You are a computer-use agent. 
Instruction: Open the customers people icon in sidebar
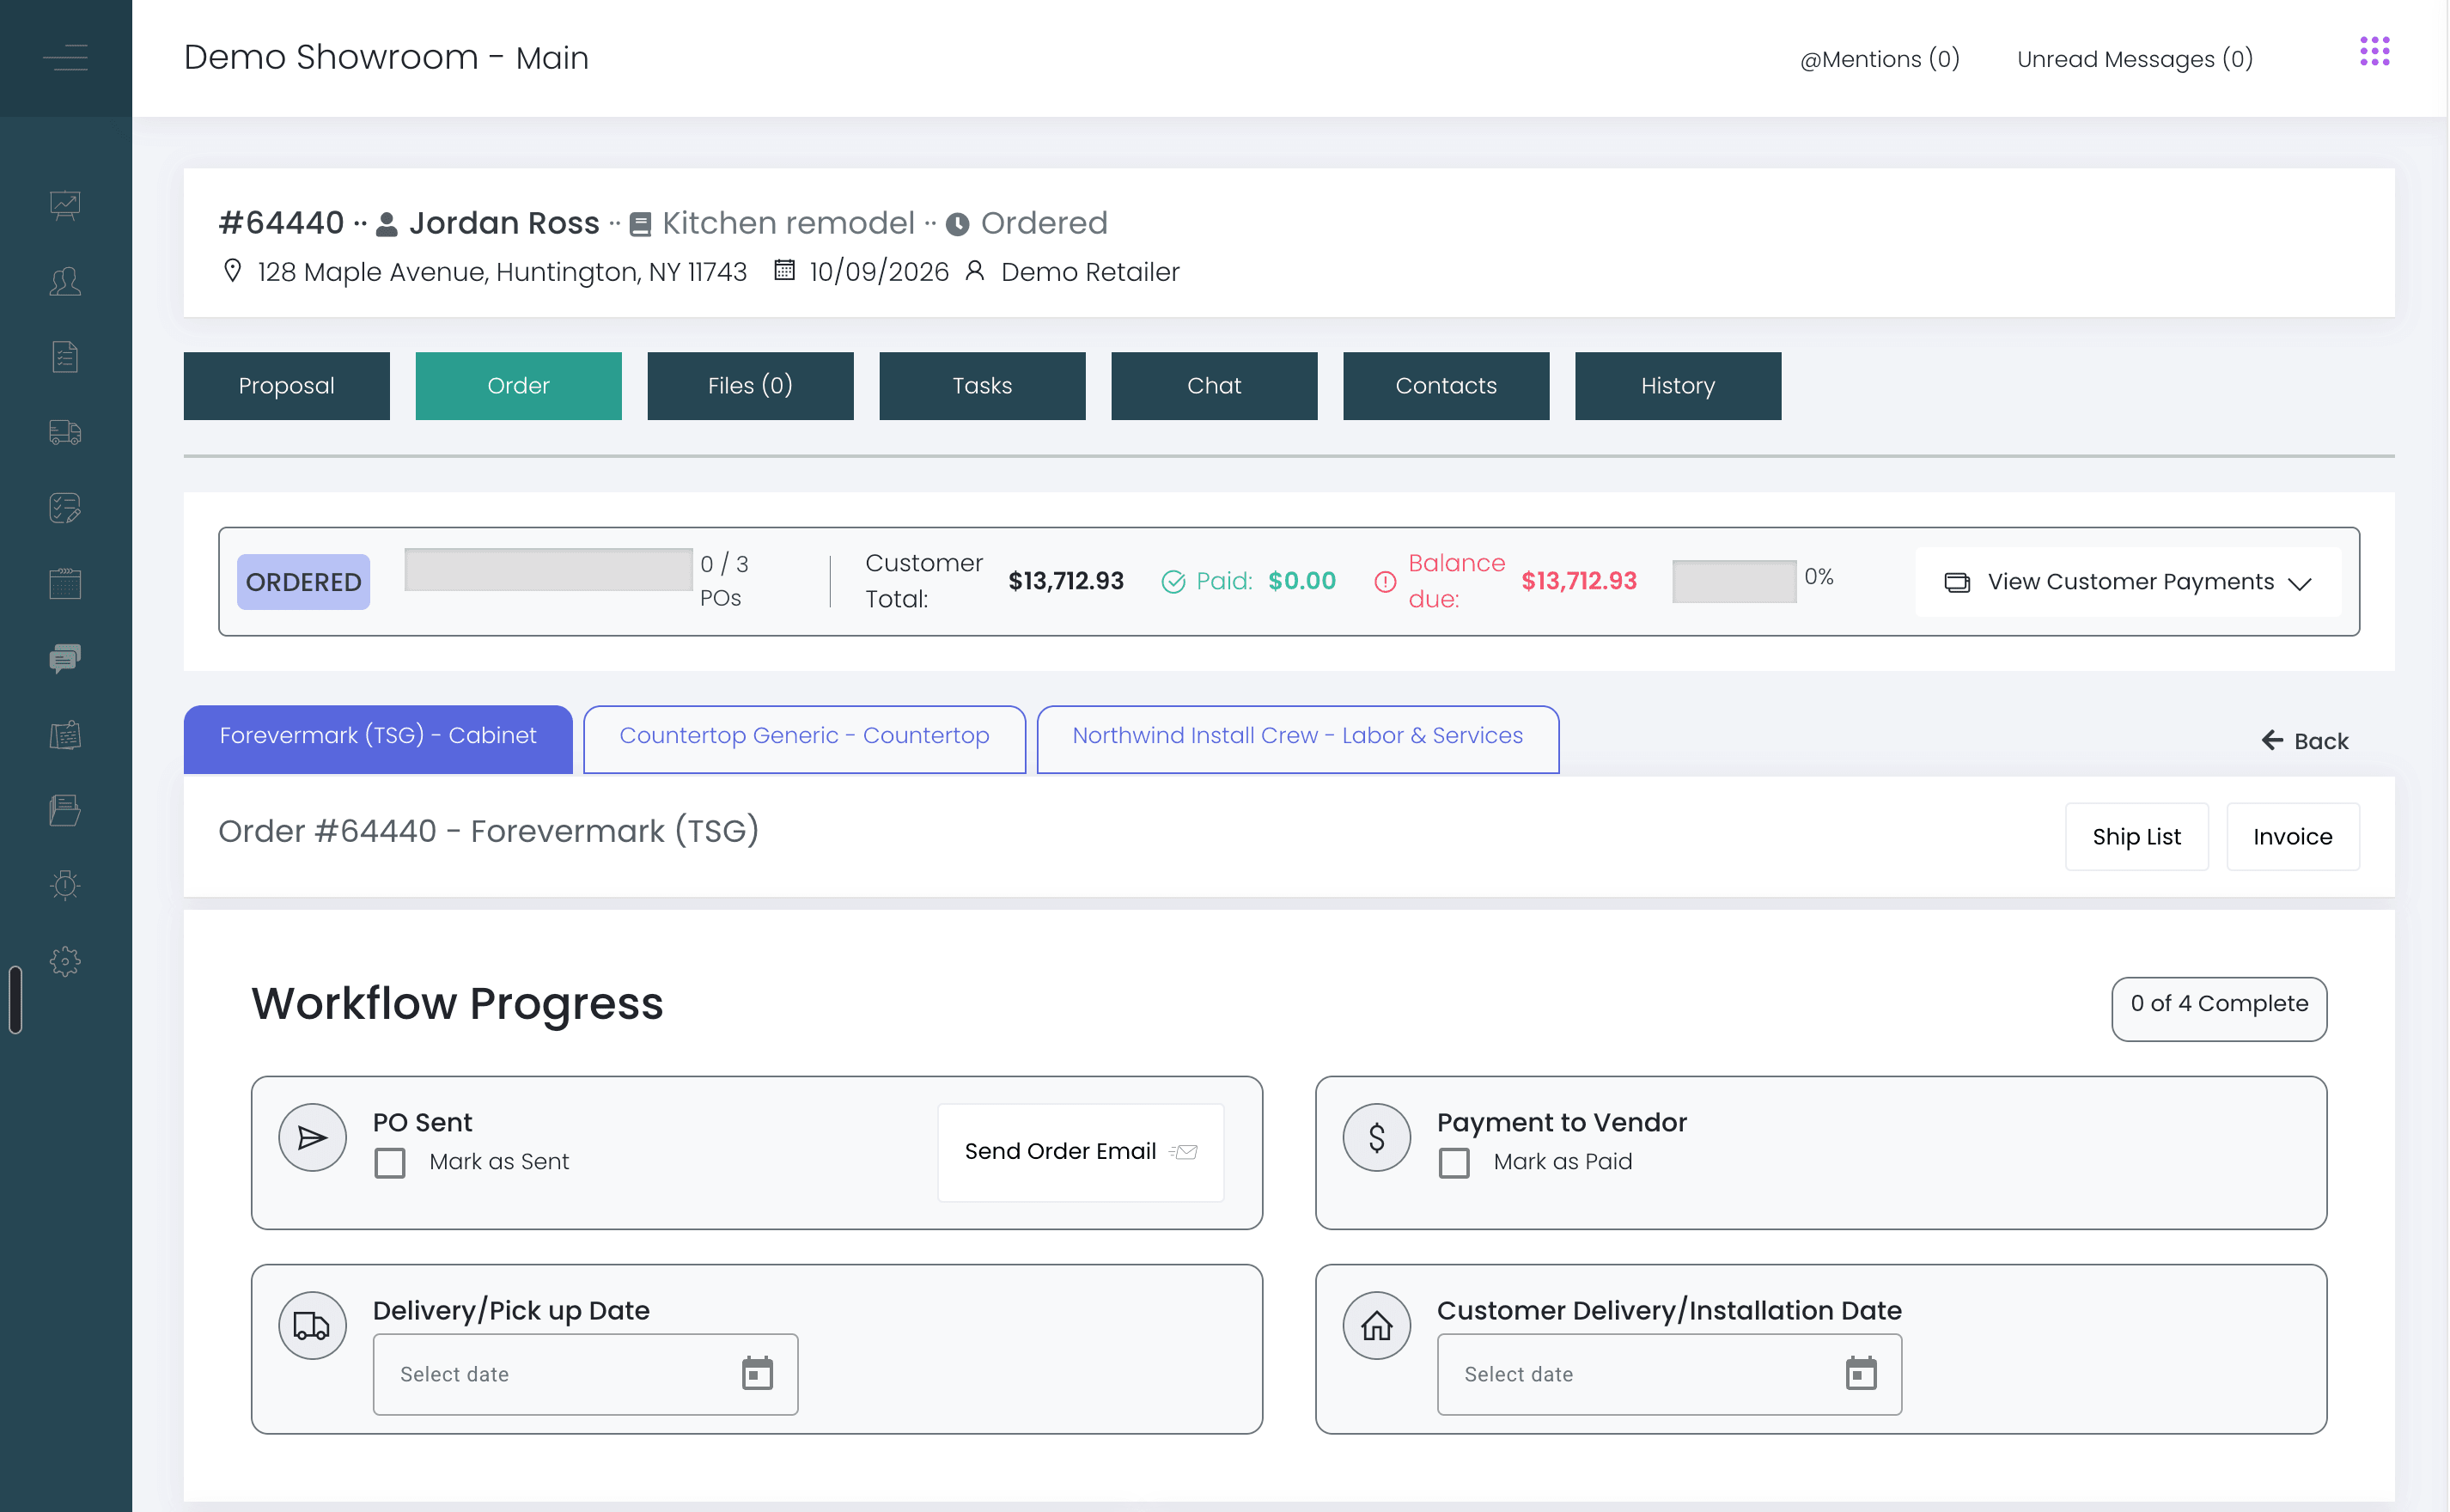coord(65,281)
